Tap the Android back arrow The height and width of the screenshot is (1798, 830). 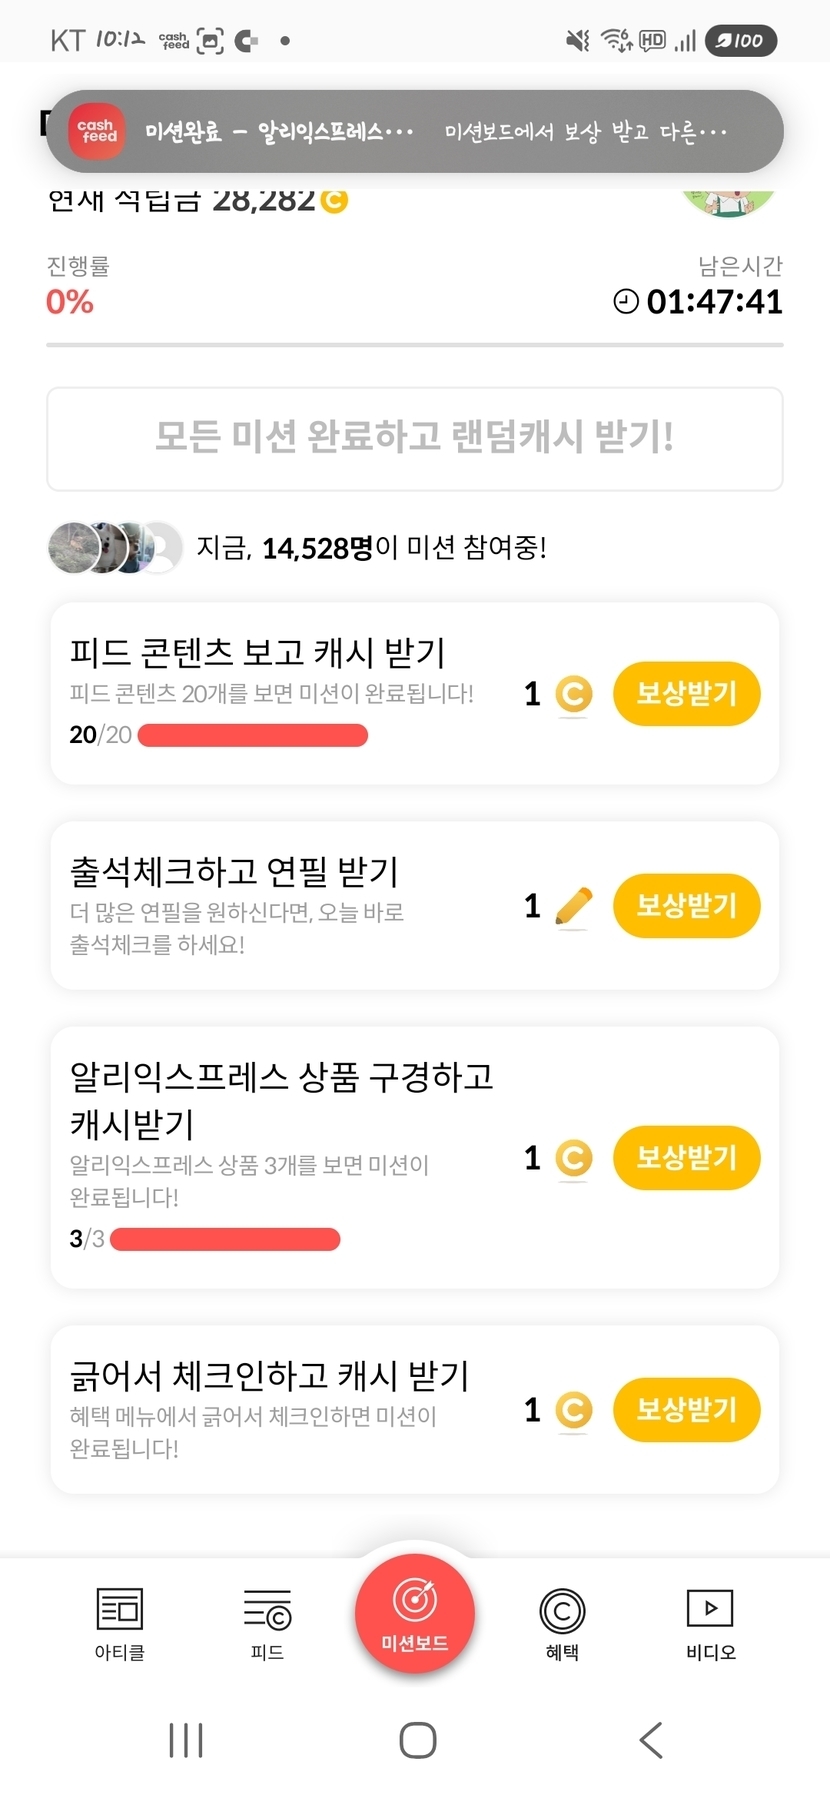click(651, 1740)
